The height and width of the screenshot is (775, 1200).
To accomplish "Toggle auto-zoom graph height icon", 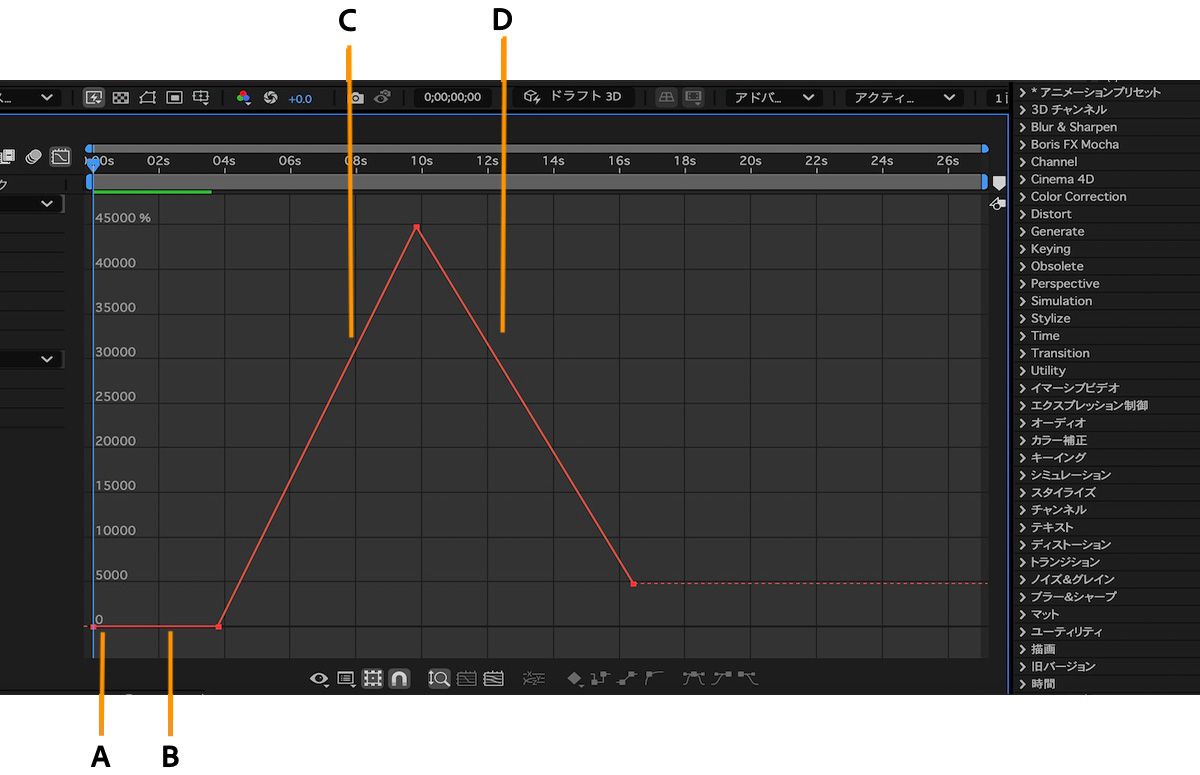I will (x=439, y=678).
